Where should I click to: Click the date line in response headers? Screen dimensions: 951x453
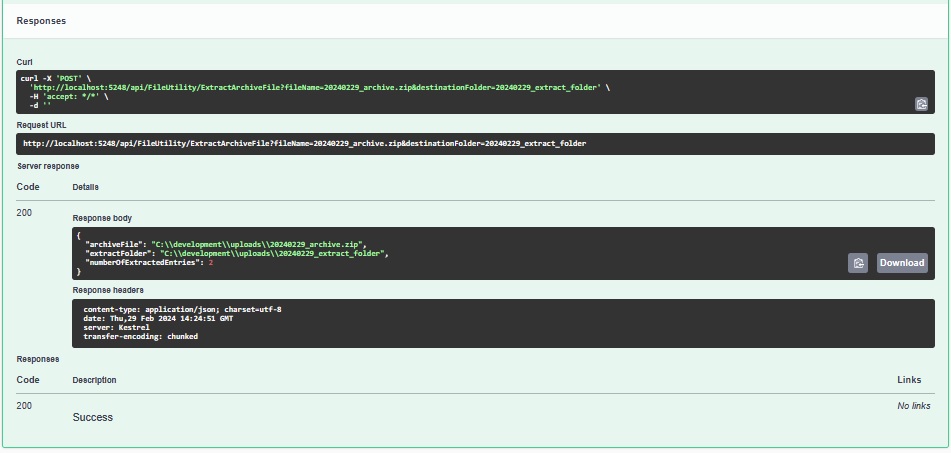point(158,319)
